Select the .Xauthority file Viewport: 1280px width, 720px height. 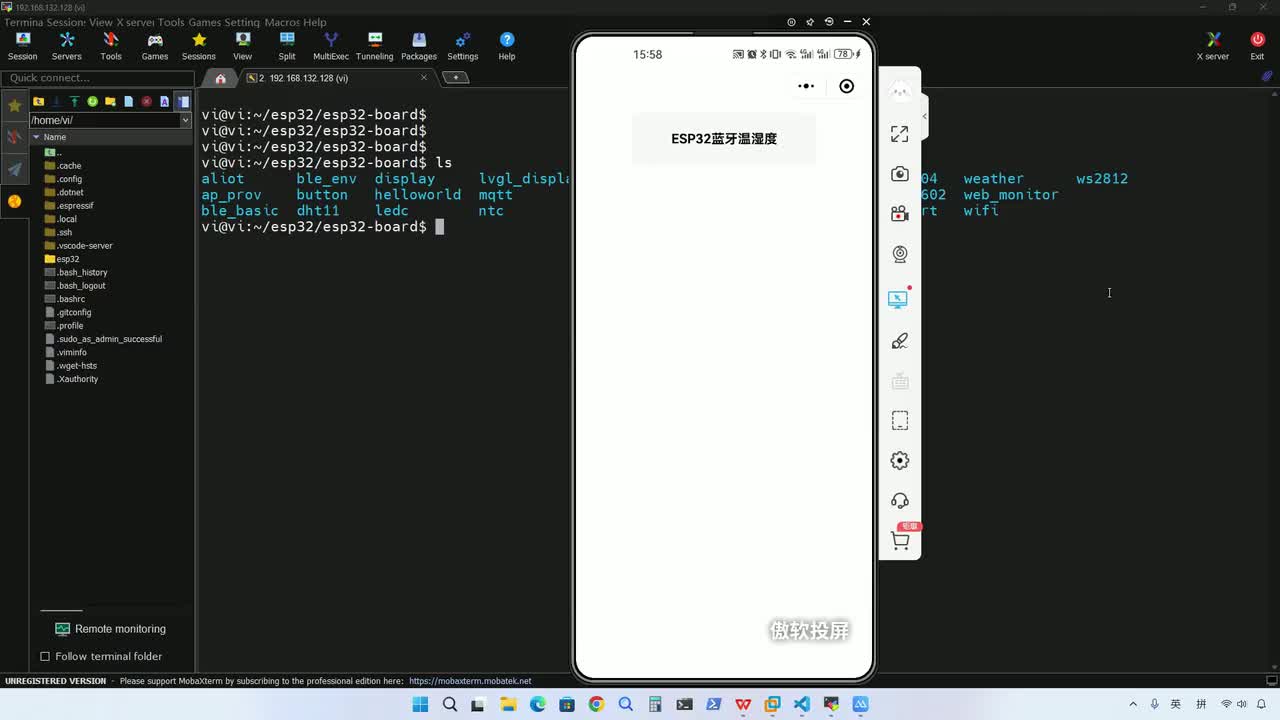click(x=71, y=379)
